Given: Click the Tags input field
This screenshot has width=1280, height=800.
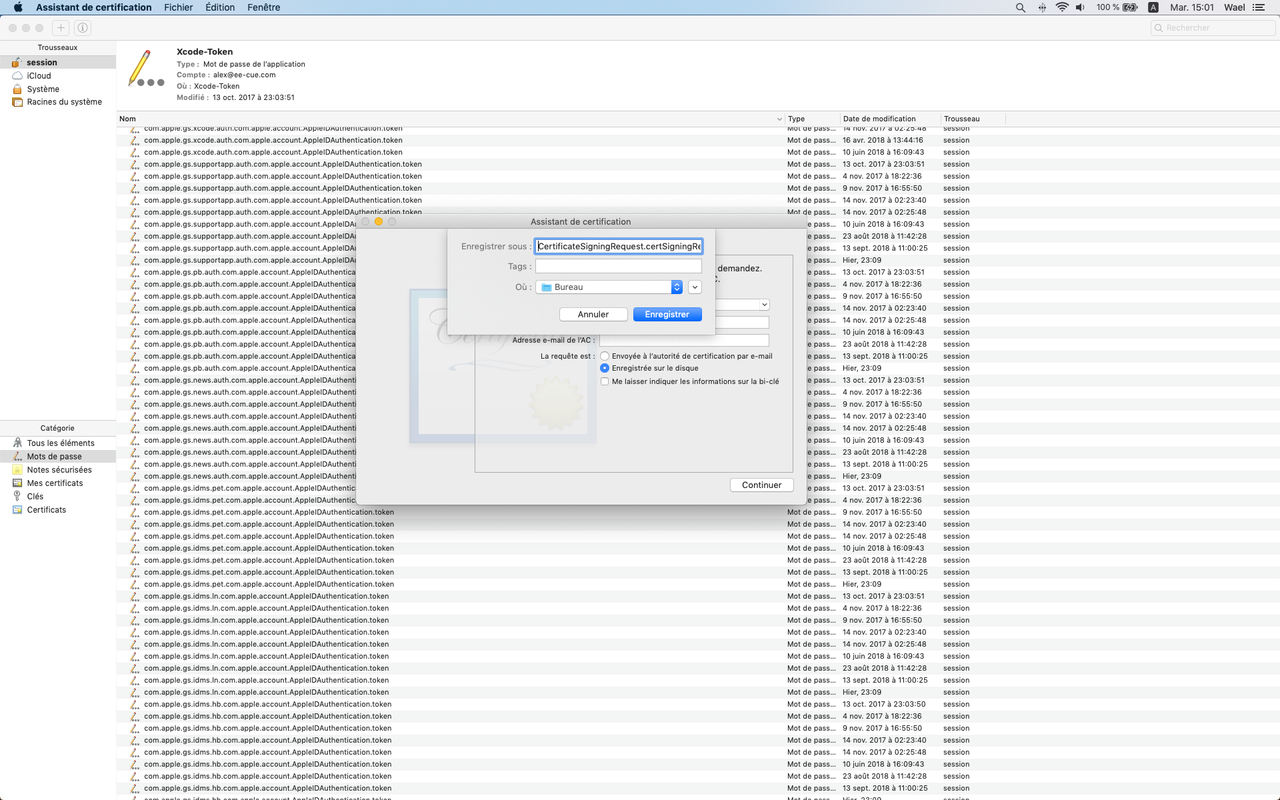Looking at the screenshot, I should click(618, 267).
